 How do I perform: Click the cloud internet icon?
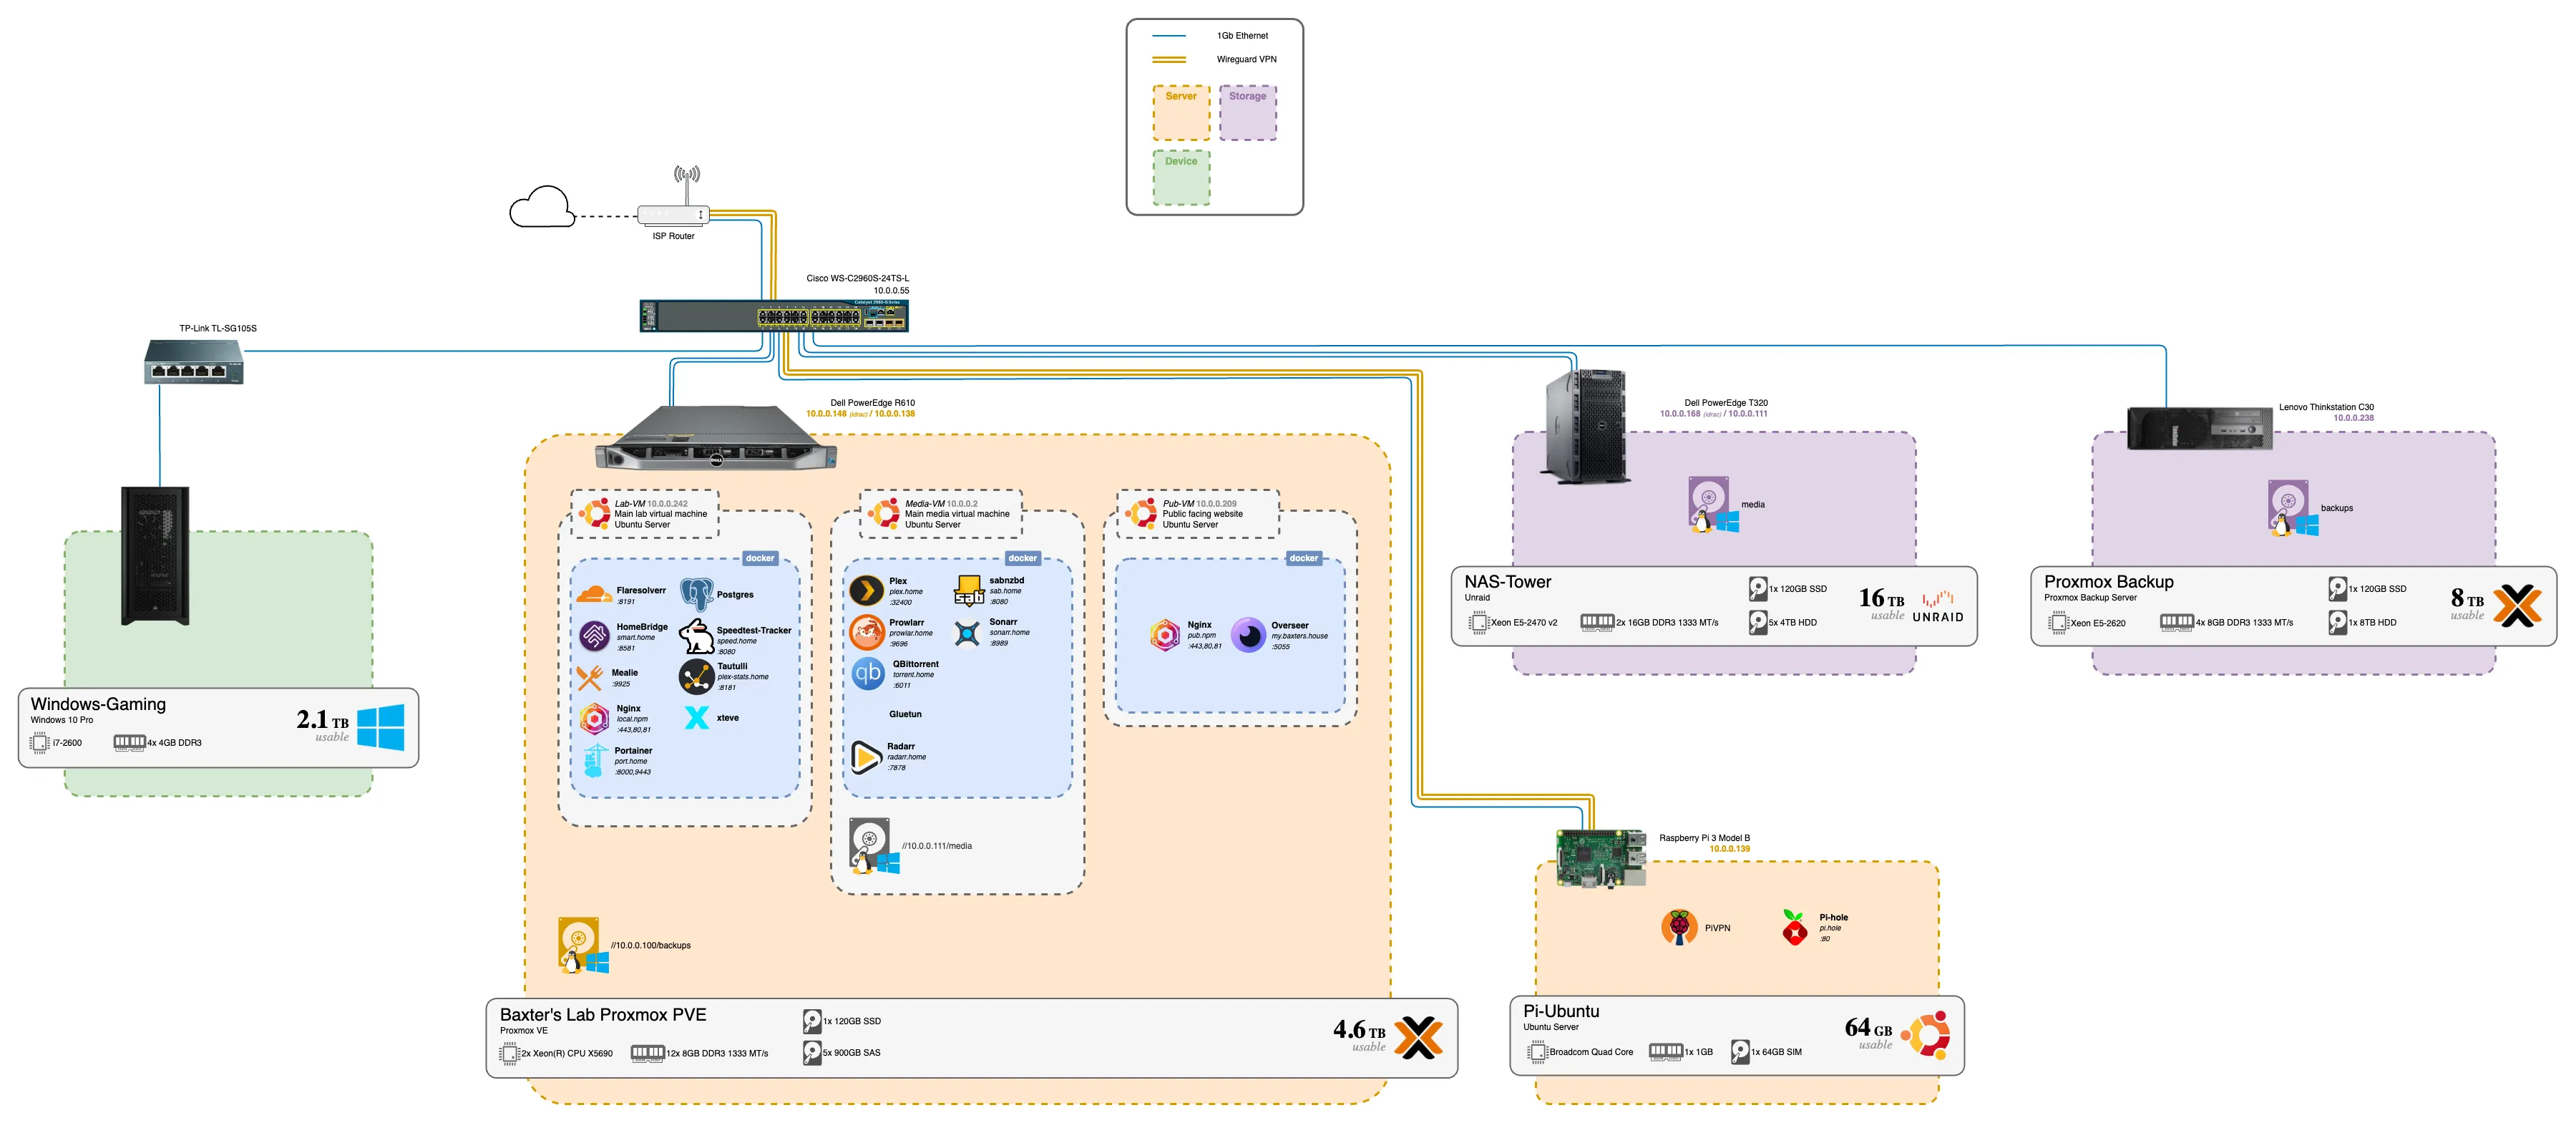[x=541, y=208]
